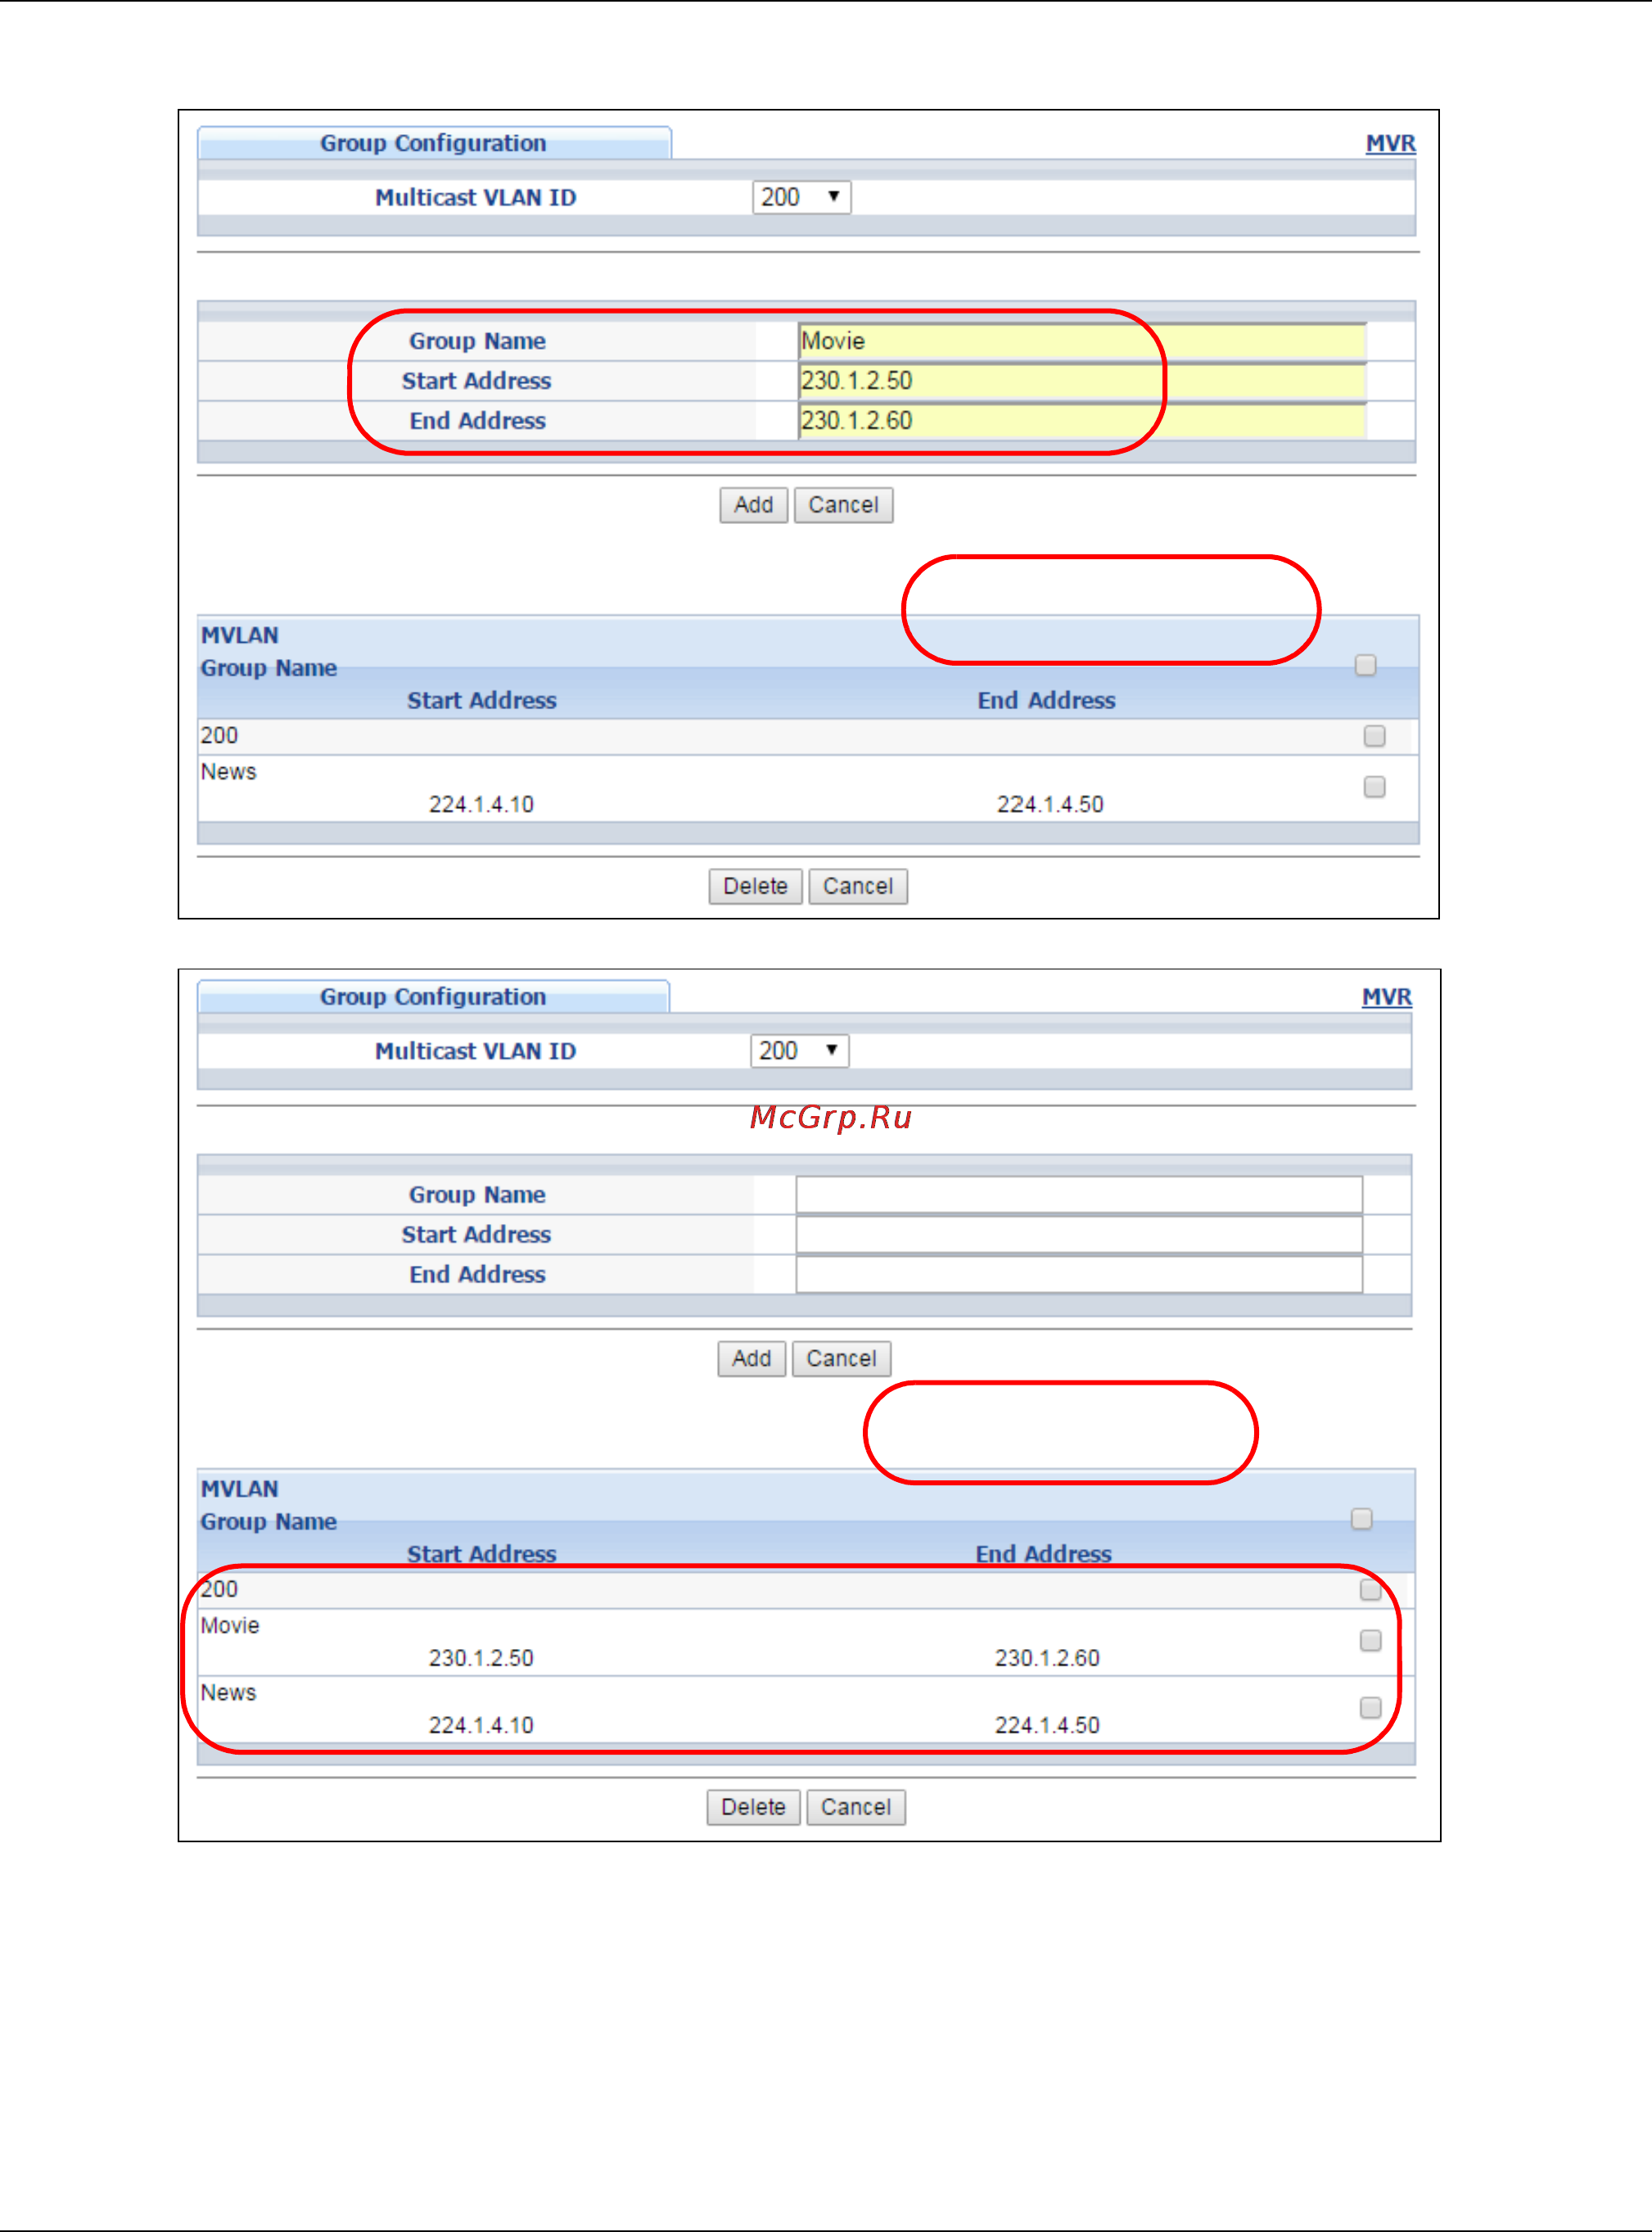
Task: Check the Movie row checkbox in bottom table
Action: 1371,1641
